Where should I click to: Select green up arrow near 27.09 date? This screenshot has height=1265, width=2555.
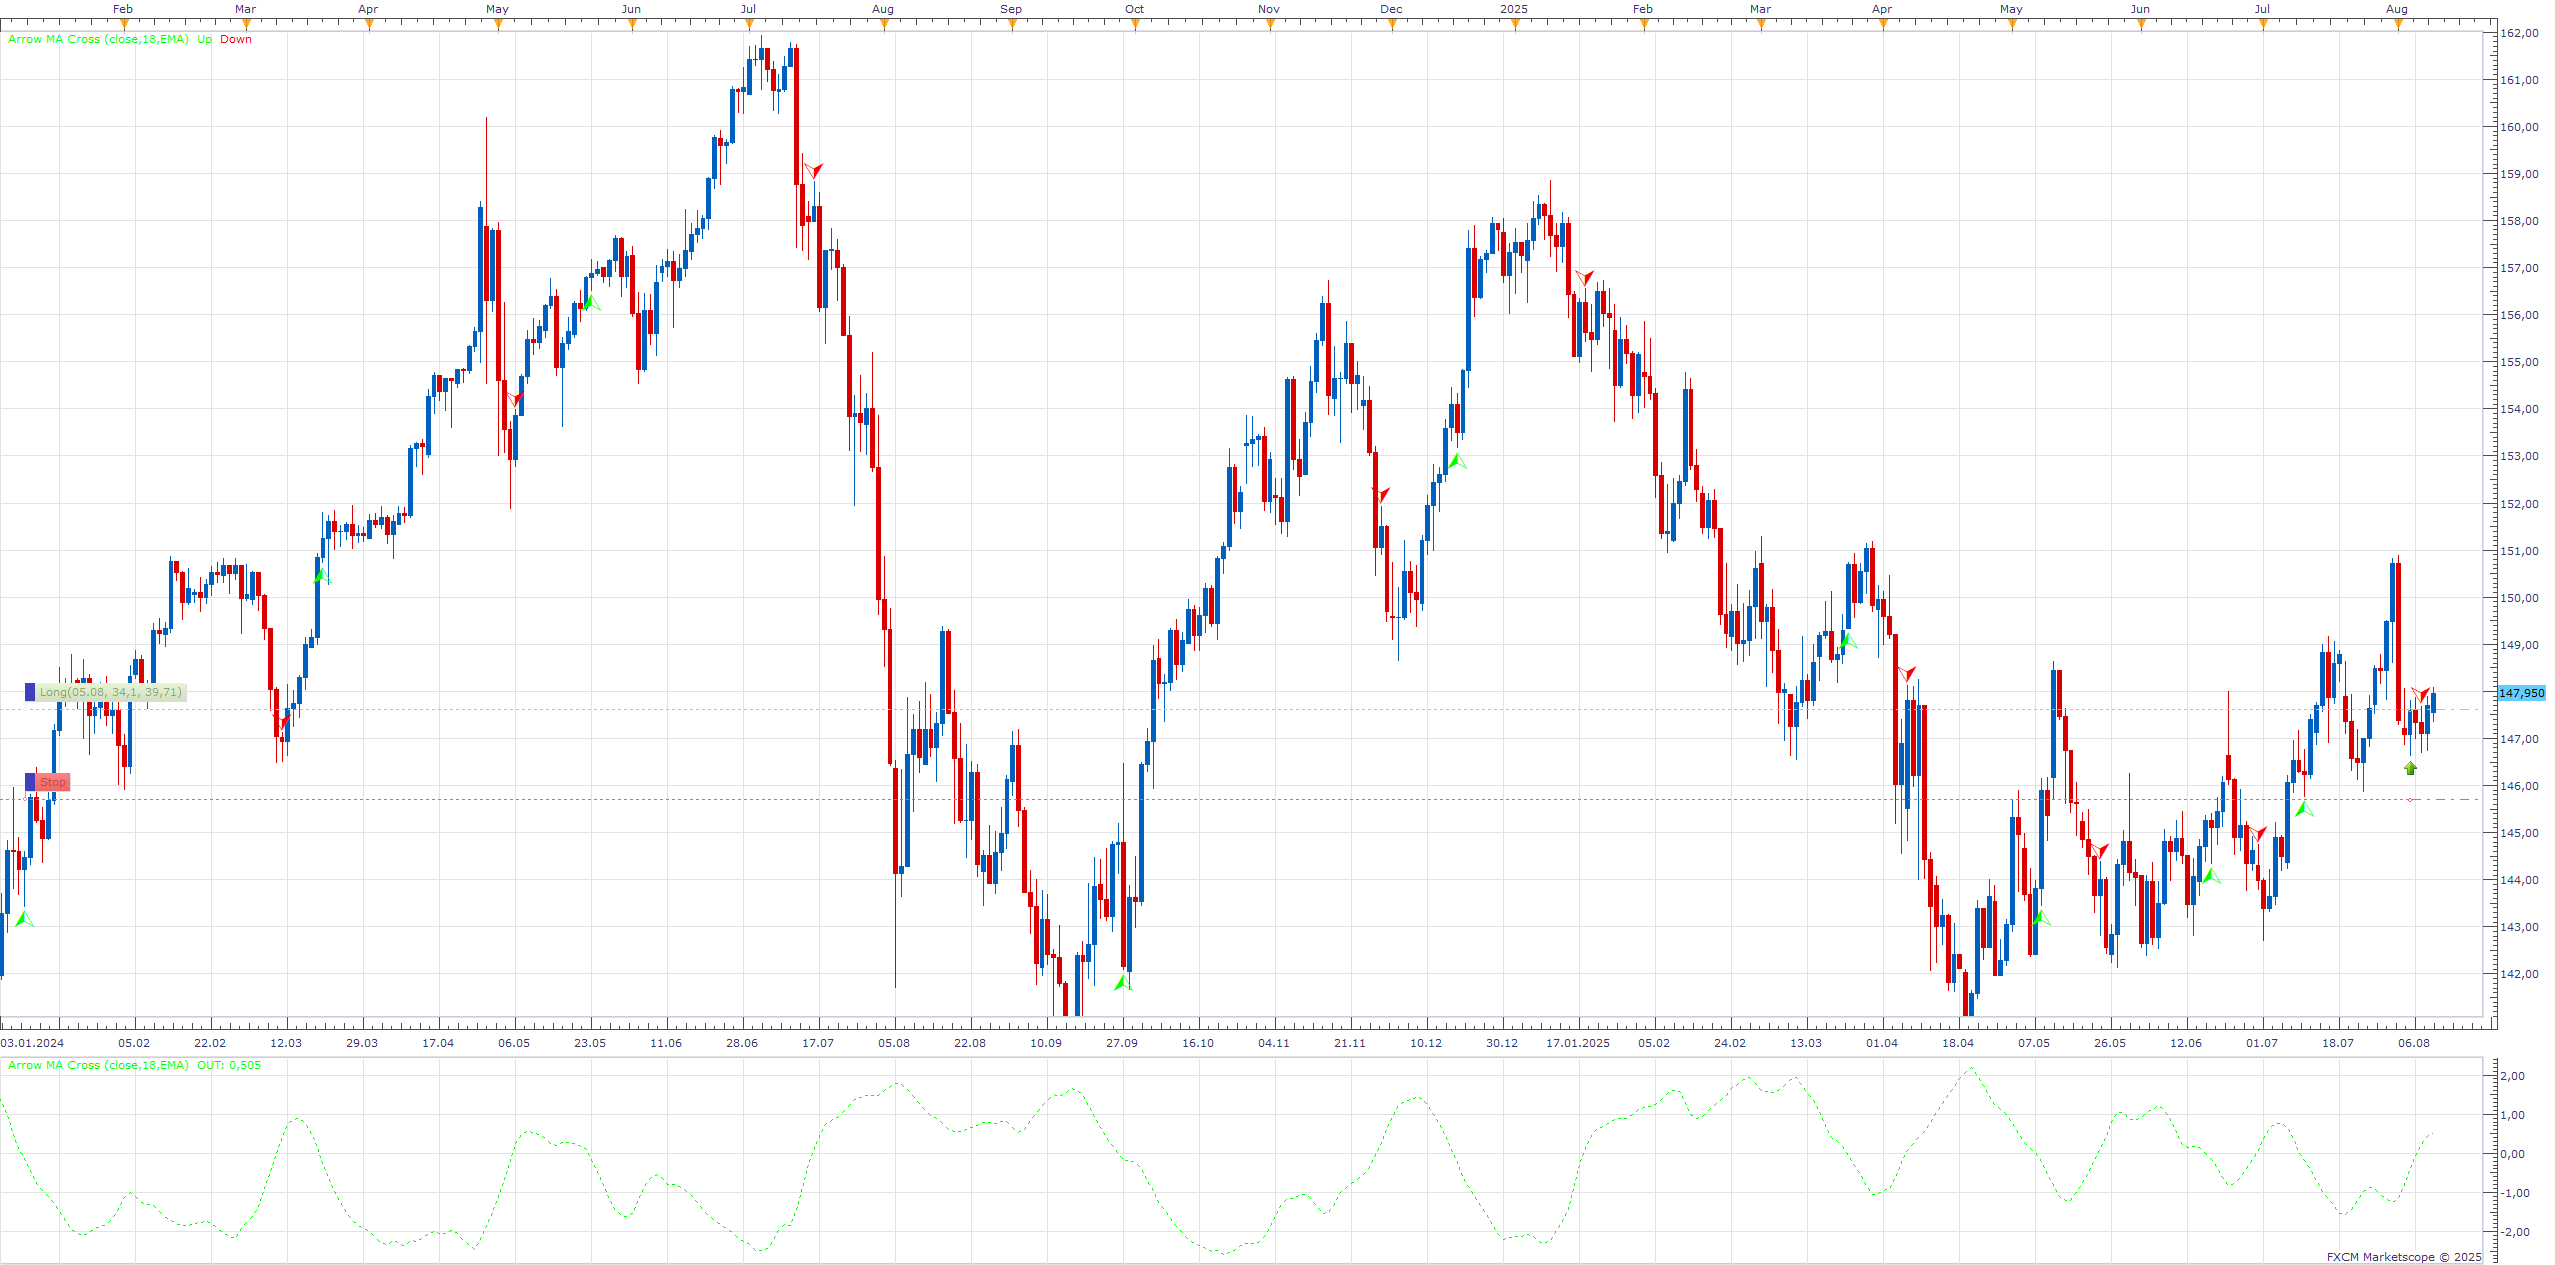pos(1122,983)
